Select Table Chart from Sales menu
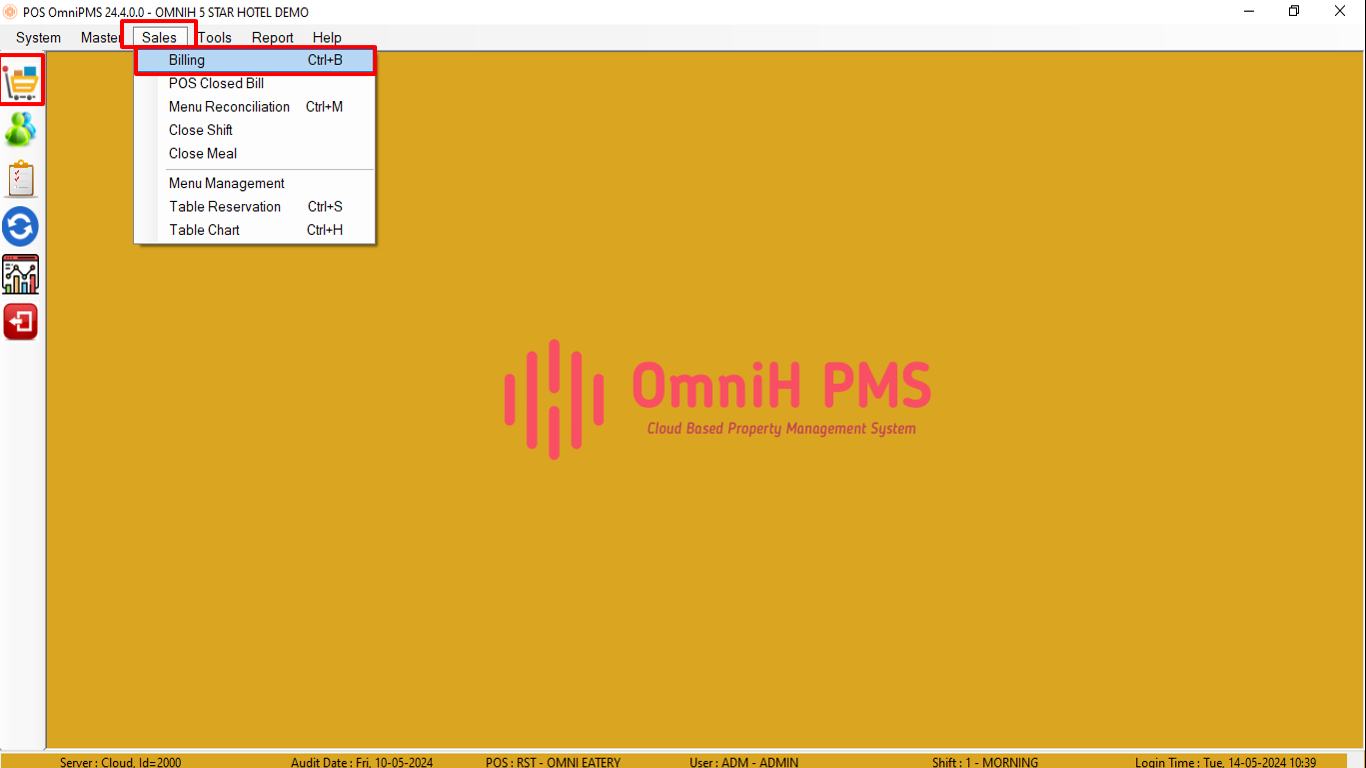This screenshot has height=768, width=1366. pyautogui.click(x=255, y=230)
